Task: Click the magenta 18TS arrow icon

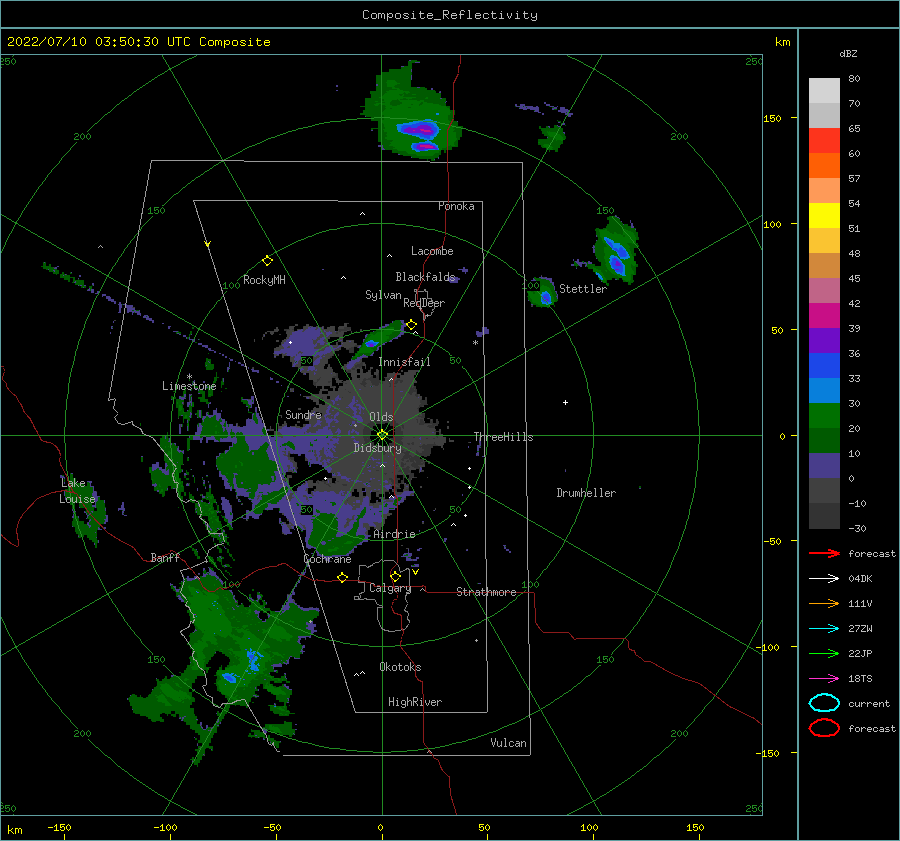Action: [x=824, y=679]
